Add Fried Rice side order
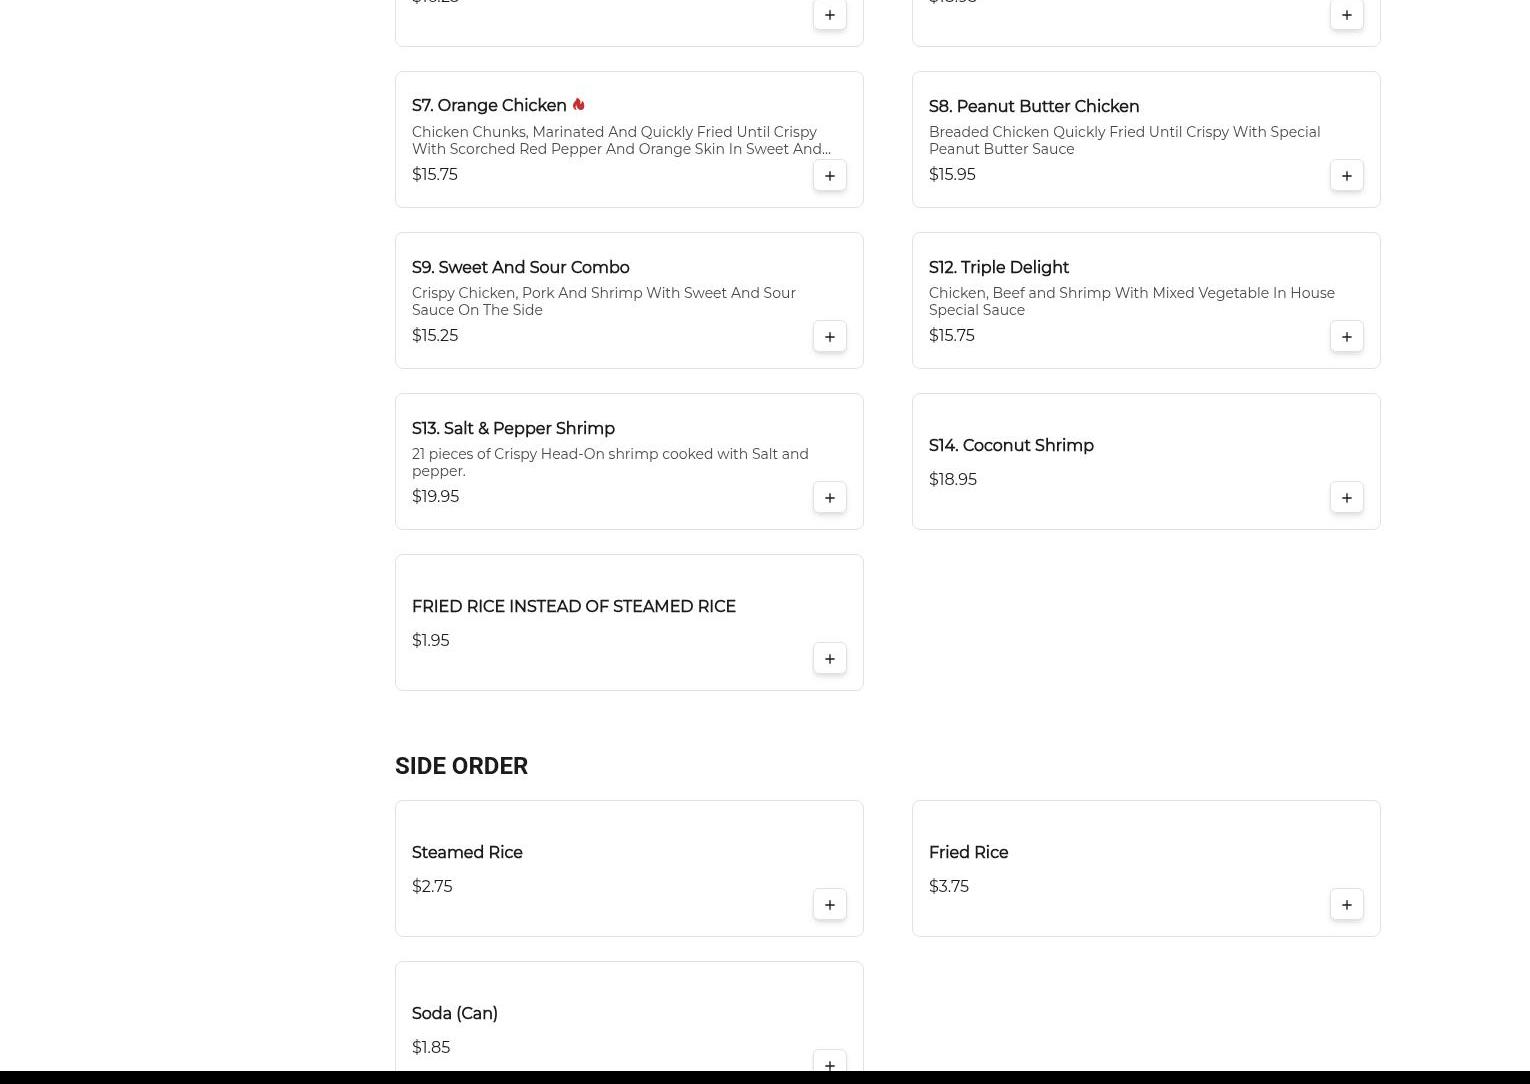1530x1084 pixels. click(x=1347, y=905)
